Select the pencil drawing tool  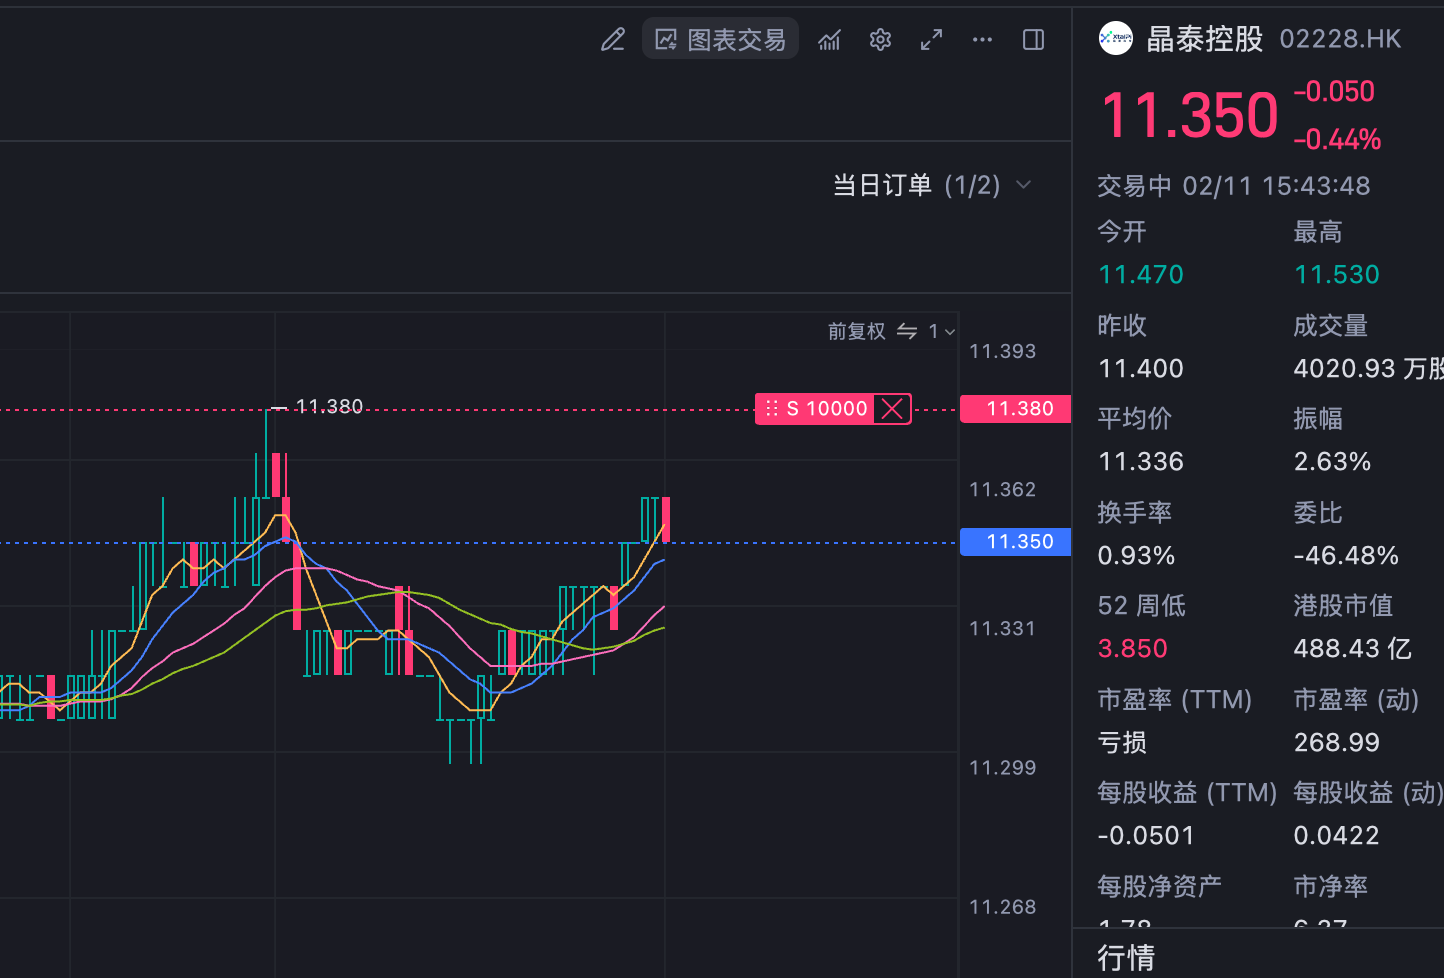coord(612,40)
